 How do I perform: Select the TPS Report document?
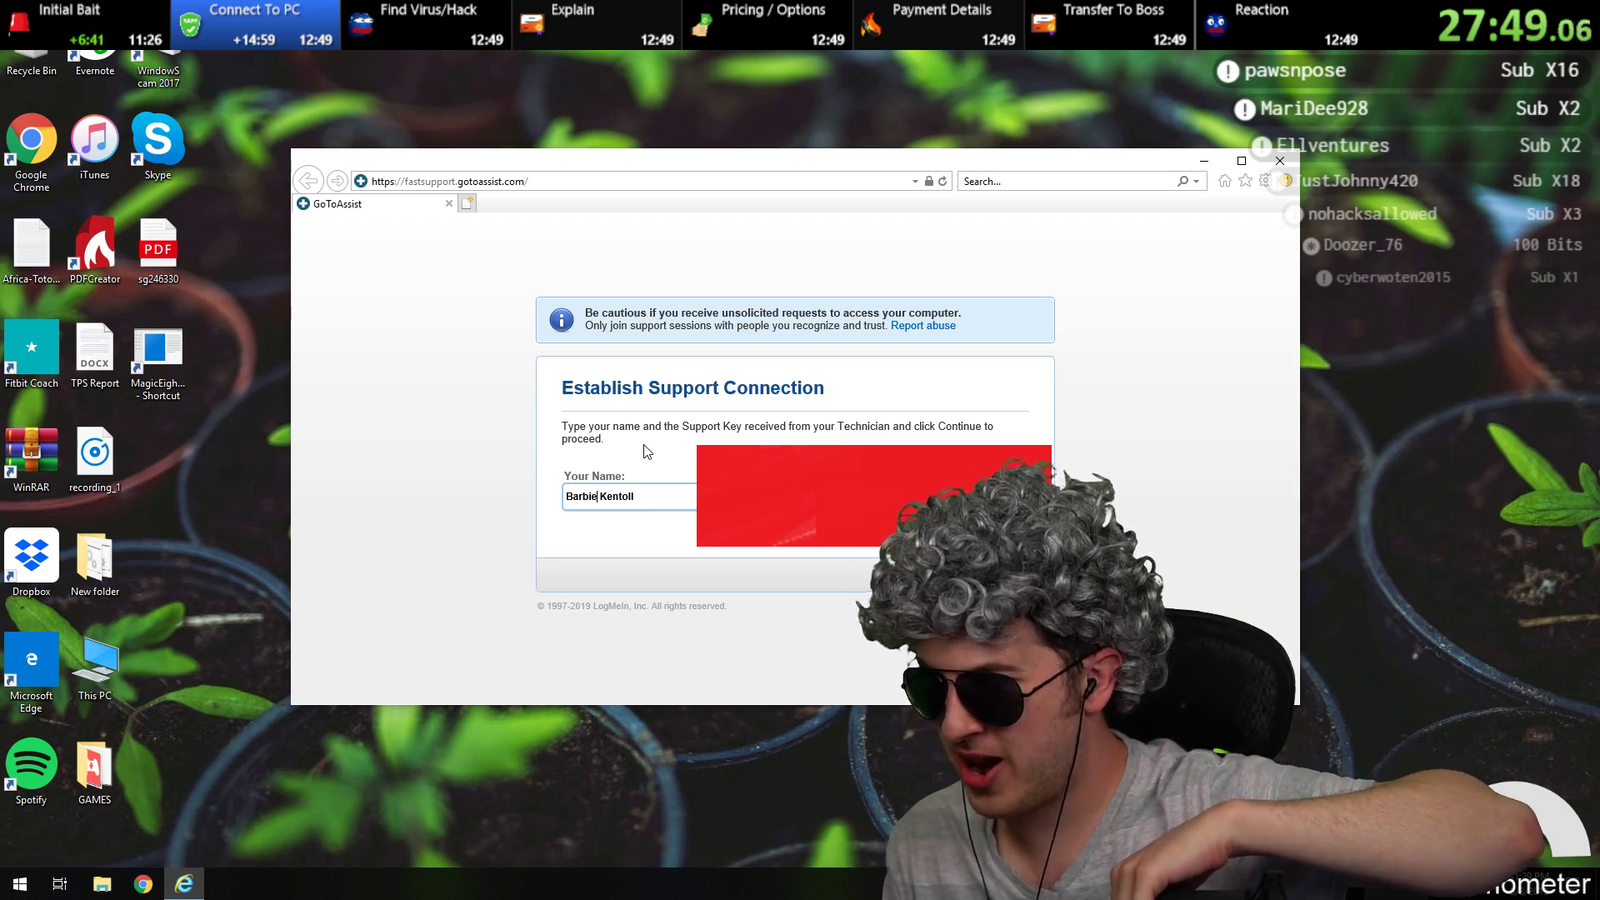95,356
